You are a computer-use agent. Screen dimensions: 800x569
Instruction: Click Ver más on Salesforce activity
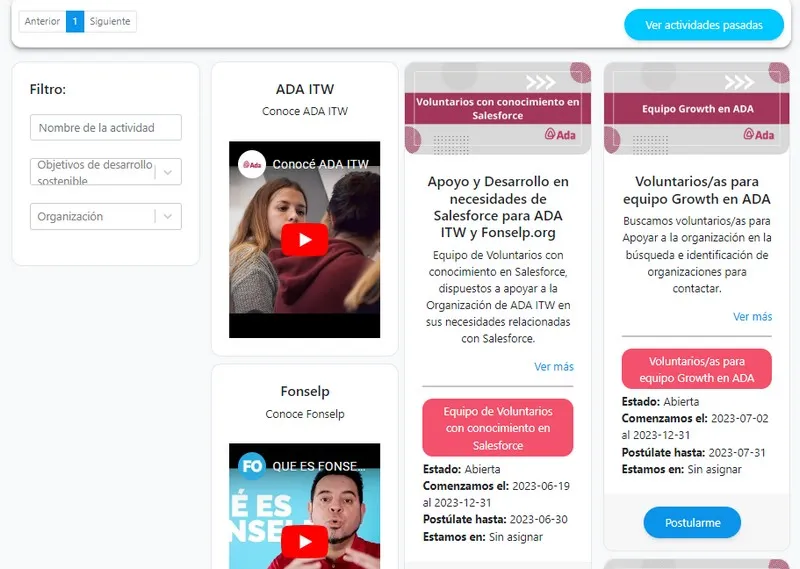[x=553, y=367]
